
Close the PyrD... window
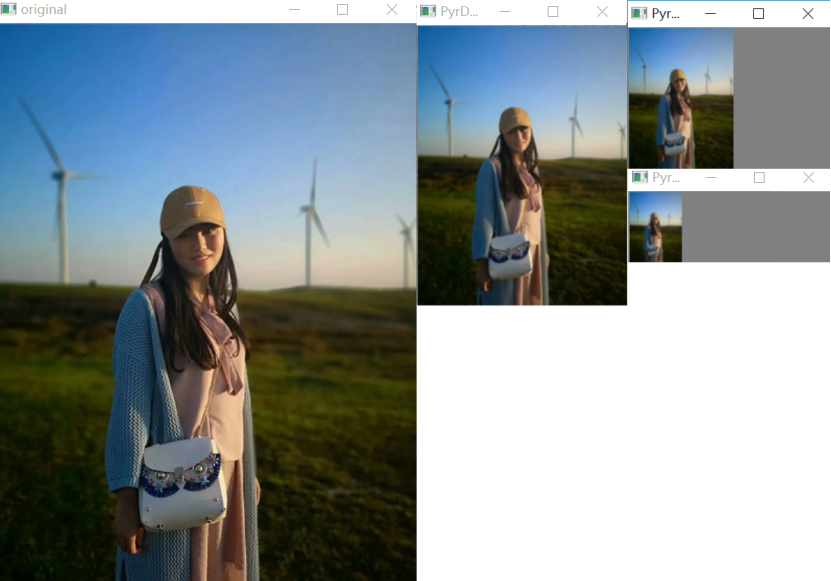(x=602, y=11)
